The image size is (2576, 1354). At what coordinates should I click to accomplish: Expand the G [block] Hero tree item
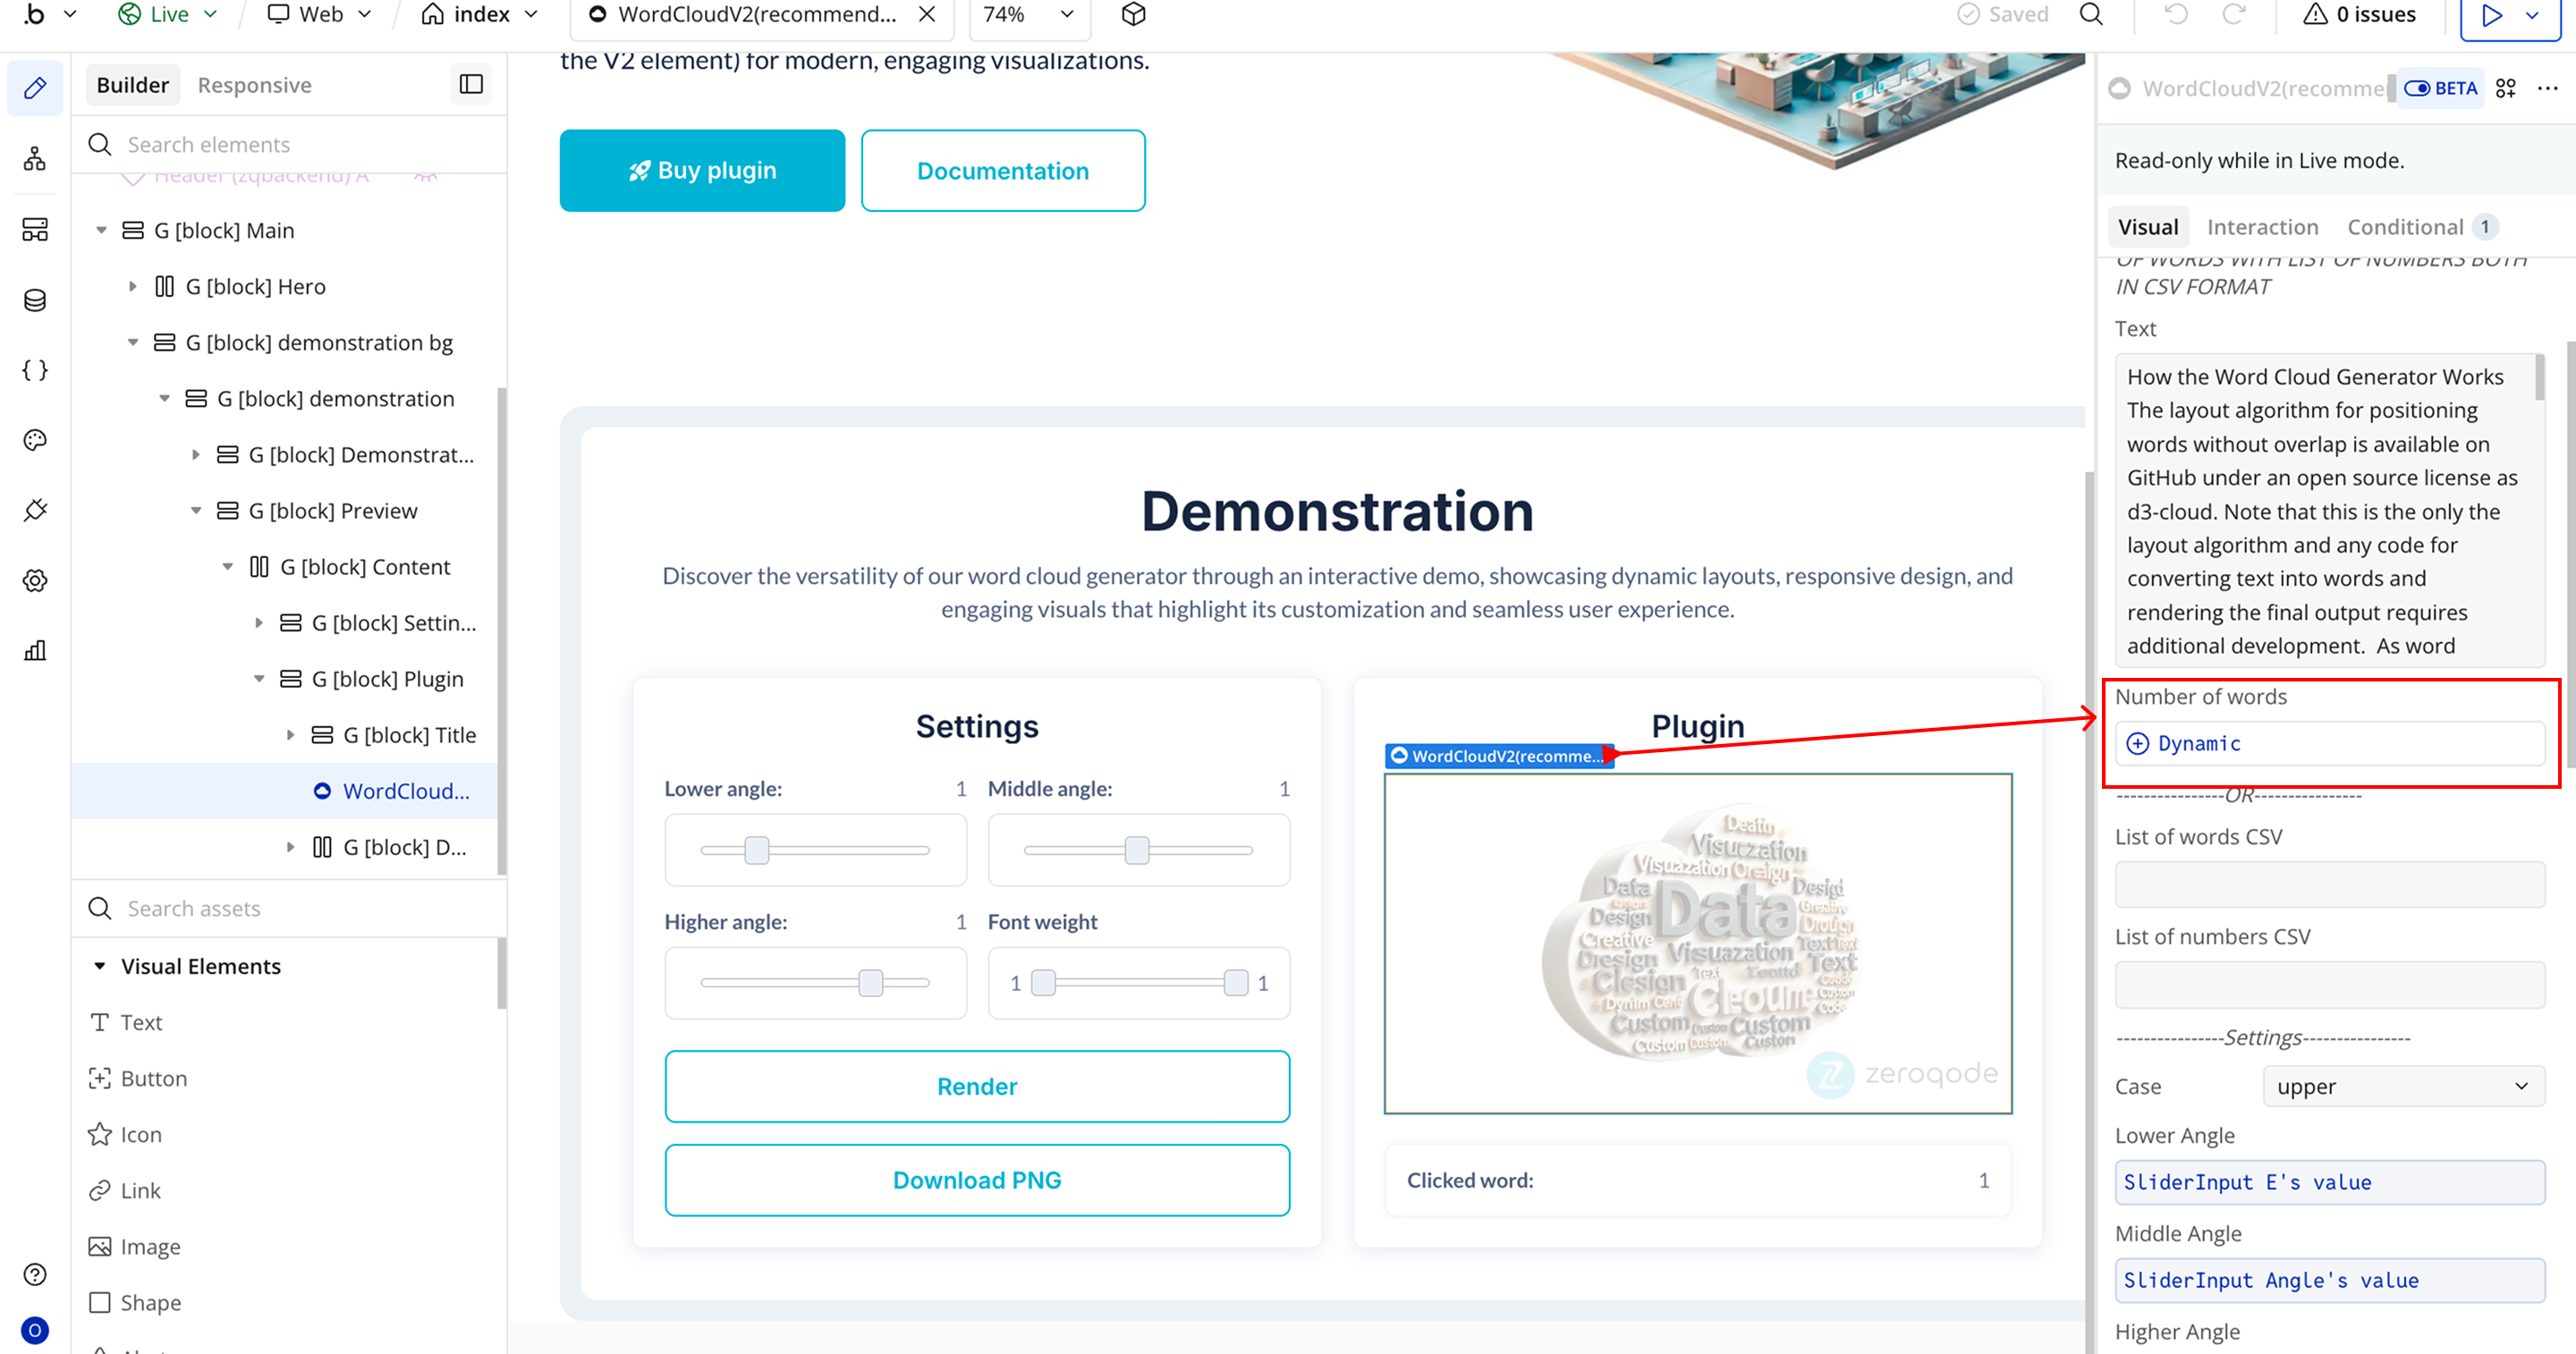point(133,287)
